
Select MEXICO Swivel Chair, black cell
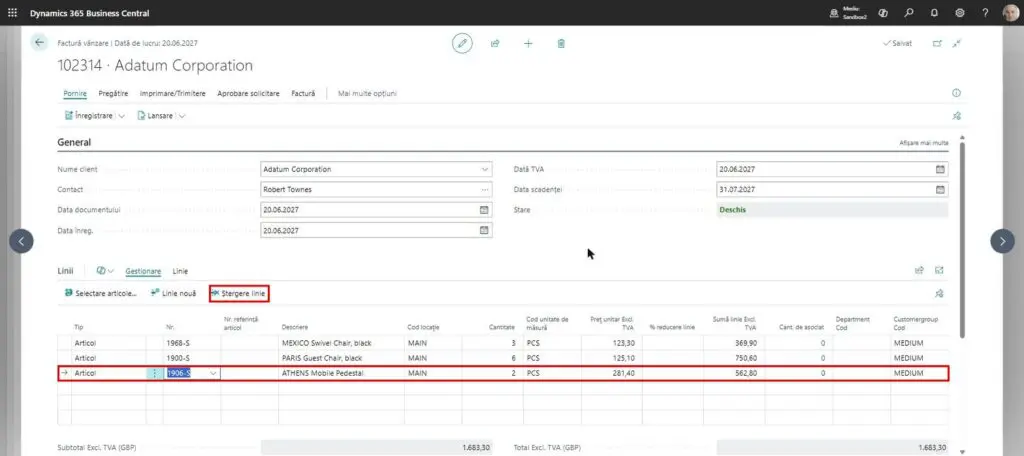tap(342, 343)
